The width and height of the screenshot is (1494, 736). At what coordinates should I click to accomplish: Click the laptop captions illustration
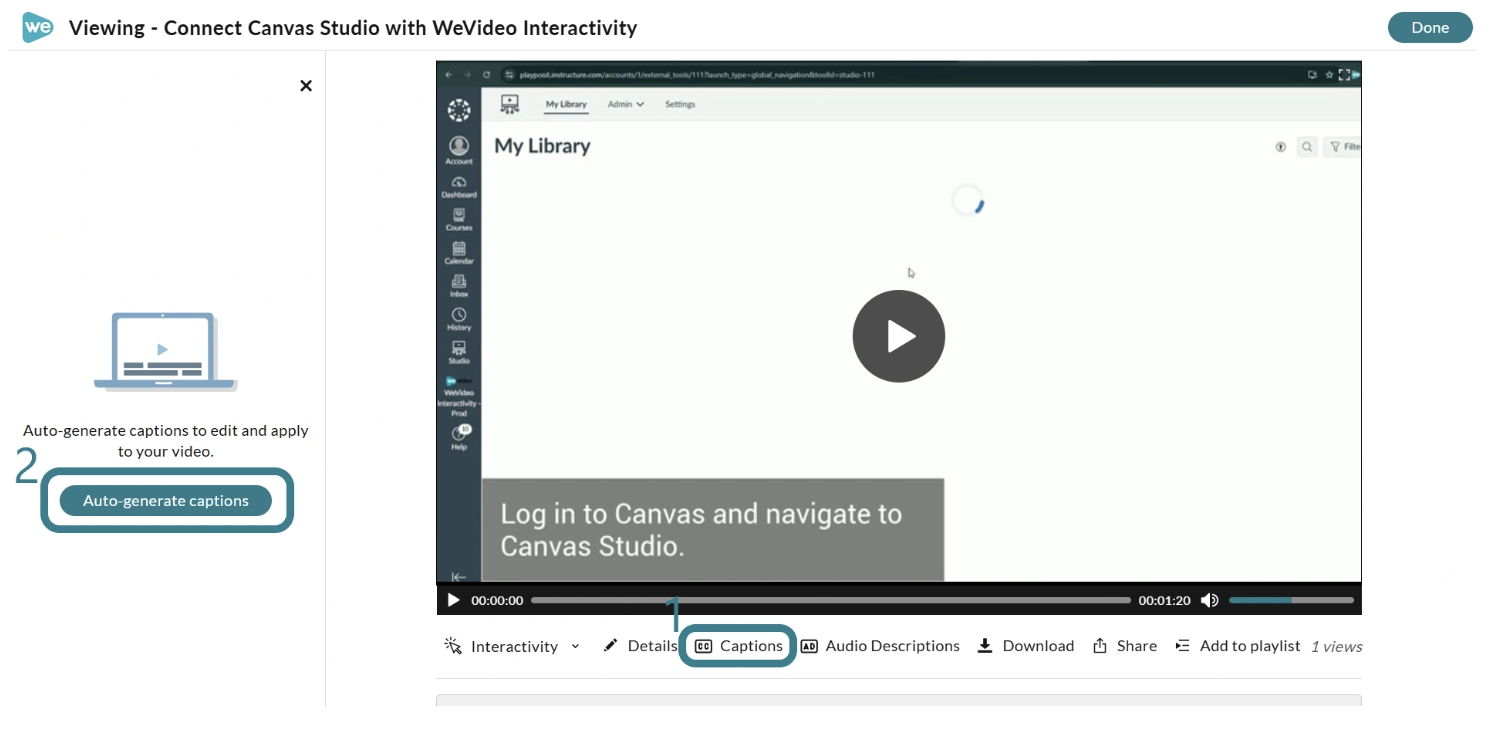point(165,352)
